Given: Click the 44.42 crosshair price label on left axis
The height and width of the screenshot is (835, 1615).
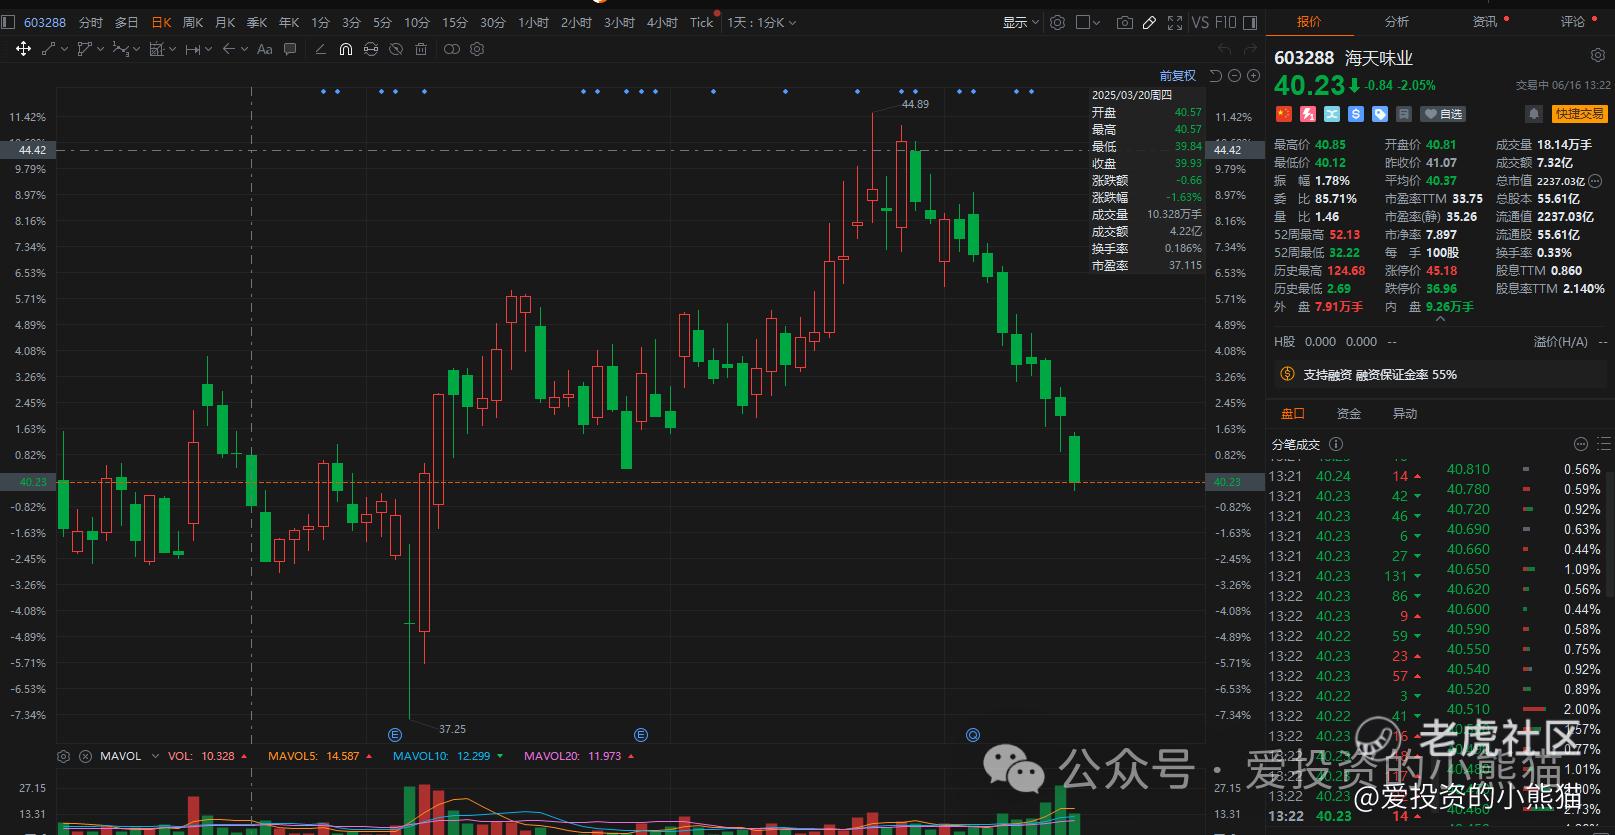Looking at the screenshot, I should (x=28, y=150).
